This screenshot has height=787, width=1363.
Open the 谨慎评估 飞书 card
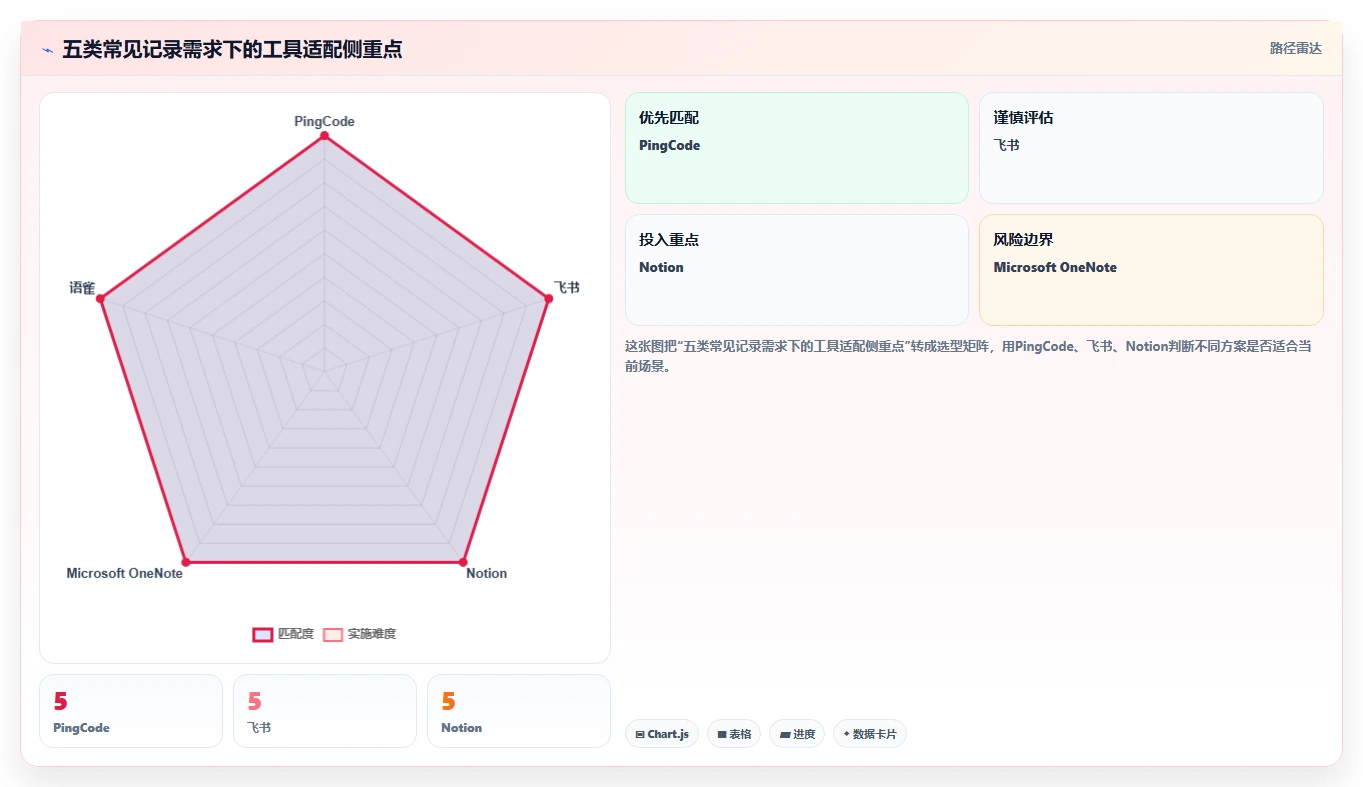(x=1151, y=148)
